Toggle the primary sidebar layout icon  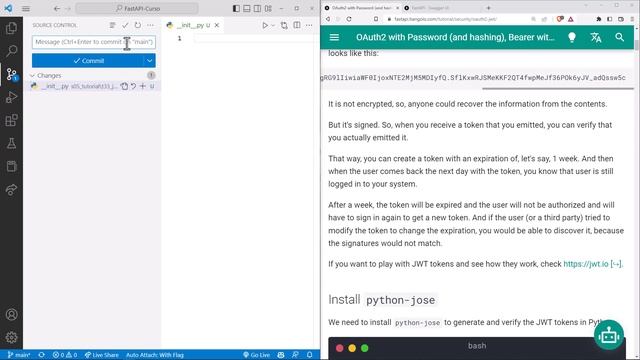[x=236, y=8]
